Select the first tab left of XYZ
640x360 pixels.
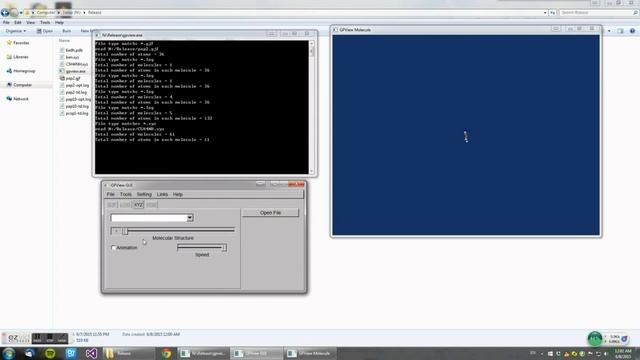(x=125, y=204)
